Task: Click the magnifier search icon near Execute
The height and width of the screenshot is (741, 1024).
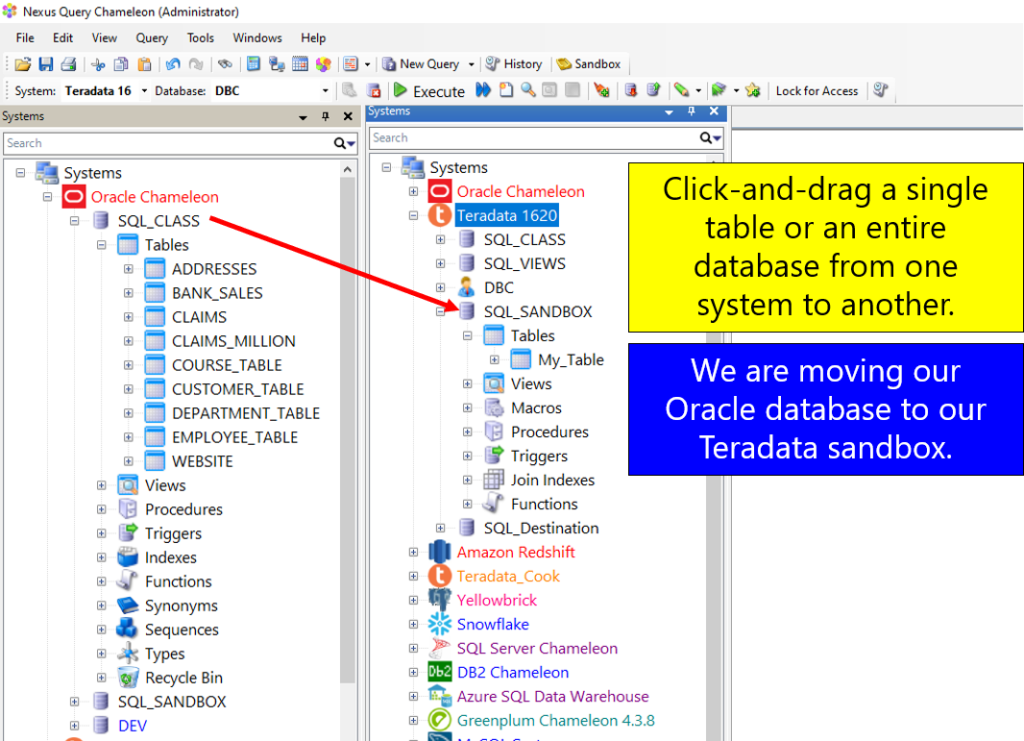Action: (x=527, y=90)
